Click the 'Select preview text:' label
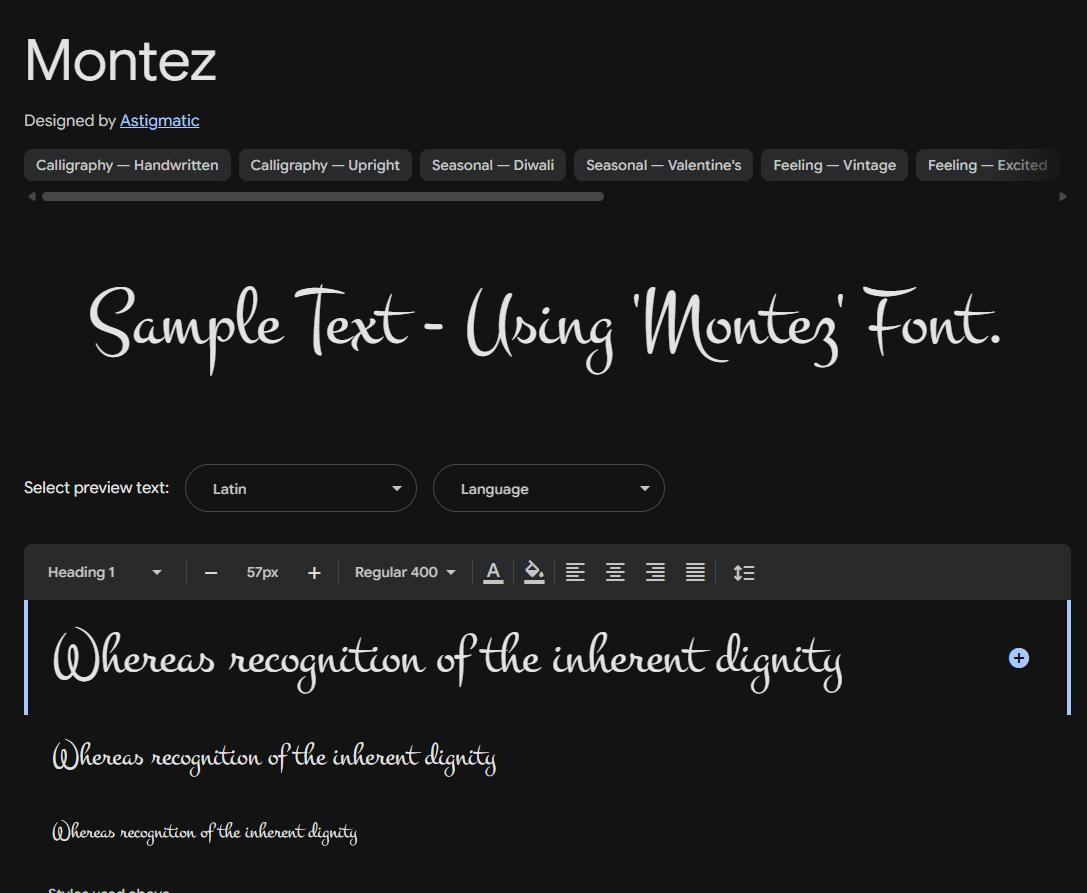This screenshot has width=1087, height=893. pyautogui.click(x=96, y=488)
